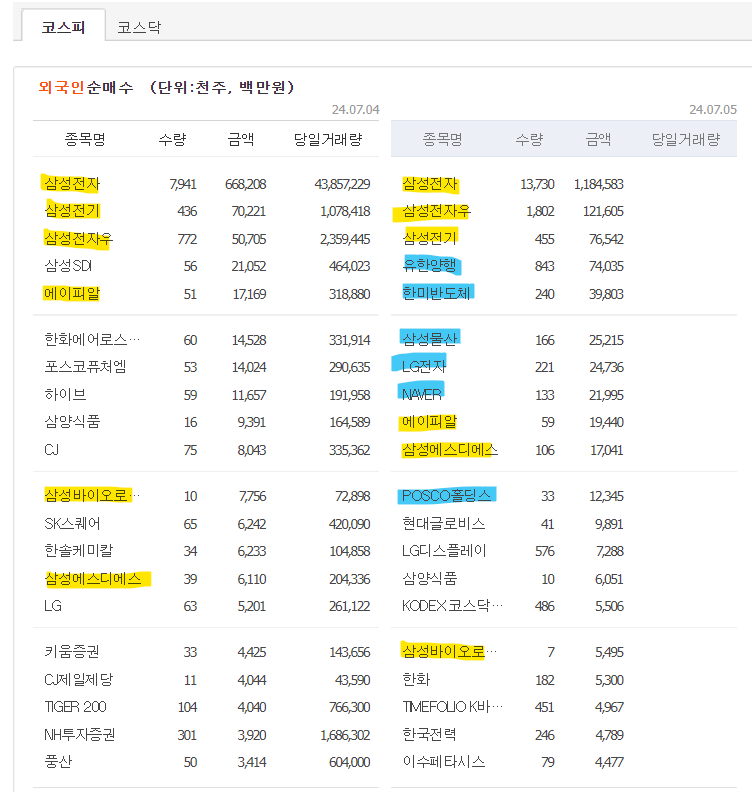Open 에이피알 link in 24.07.05 table

[x=429, y=422]
